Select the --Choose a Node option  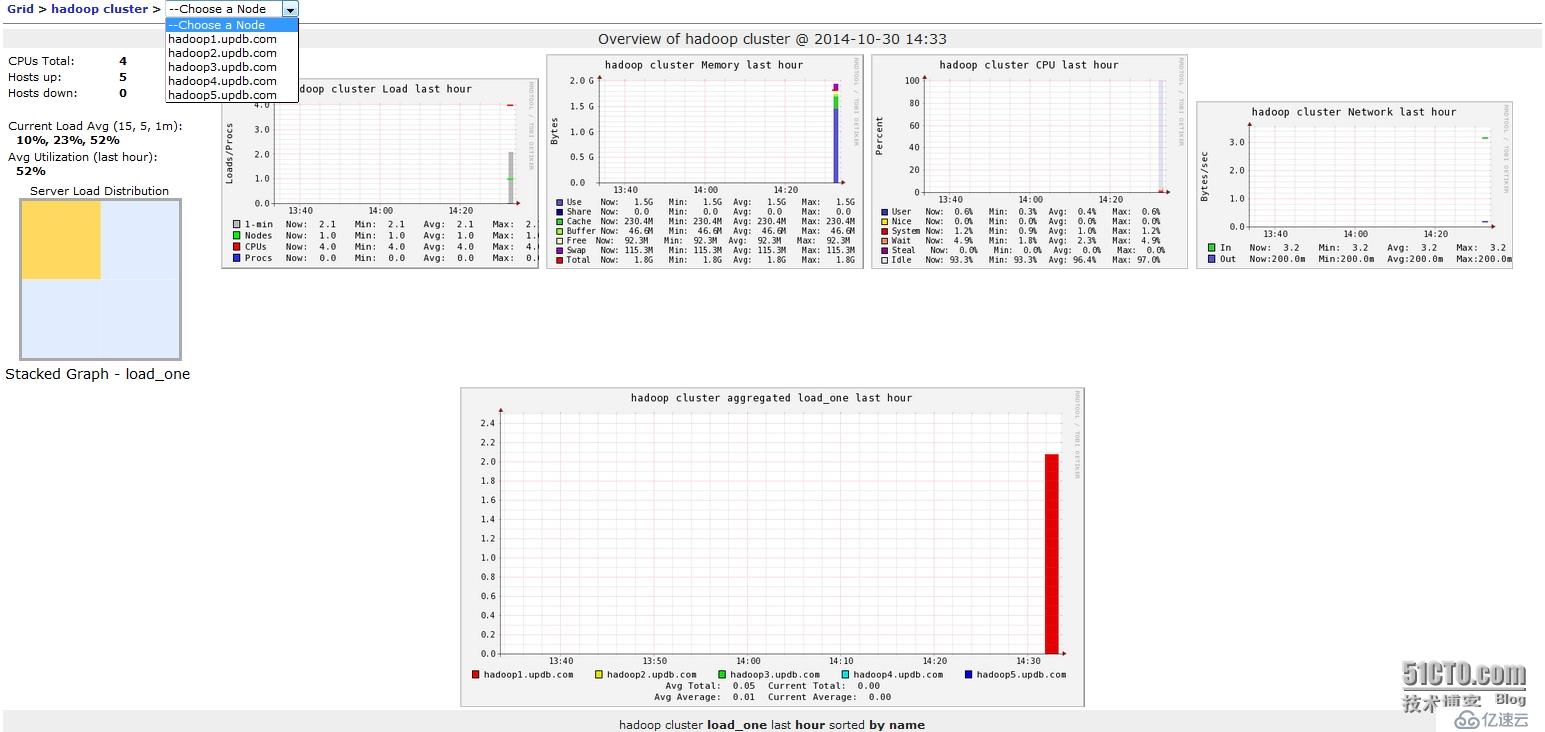(x=232, y=25)
